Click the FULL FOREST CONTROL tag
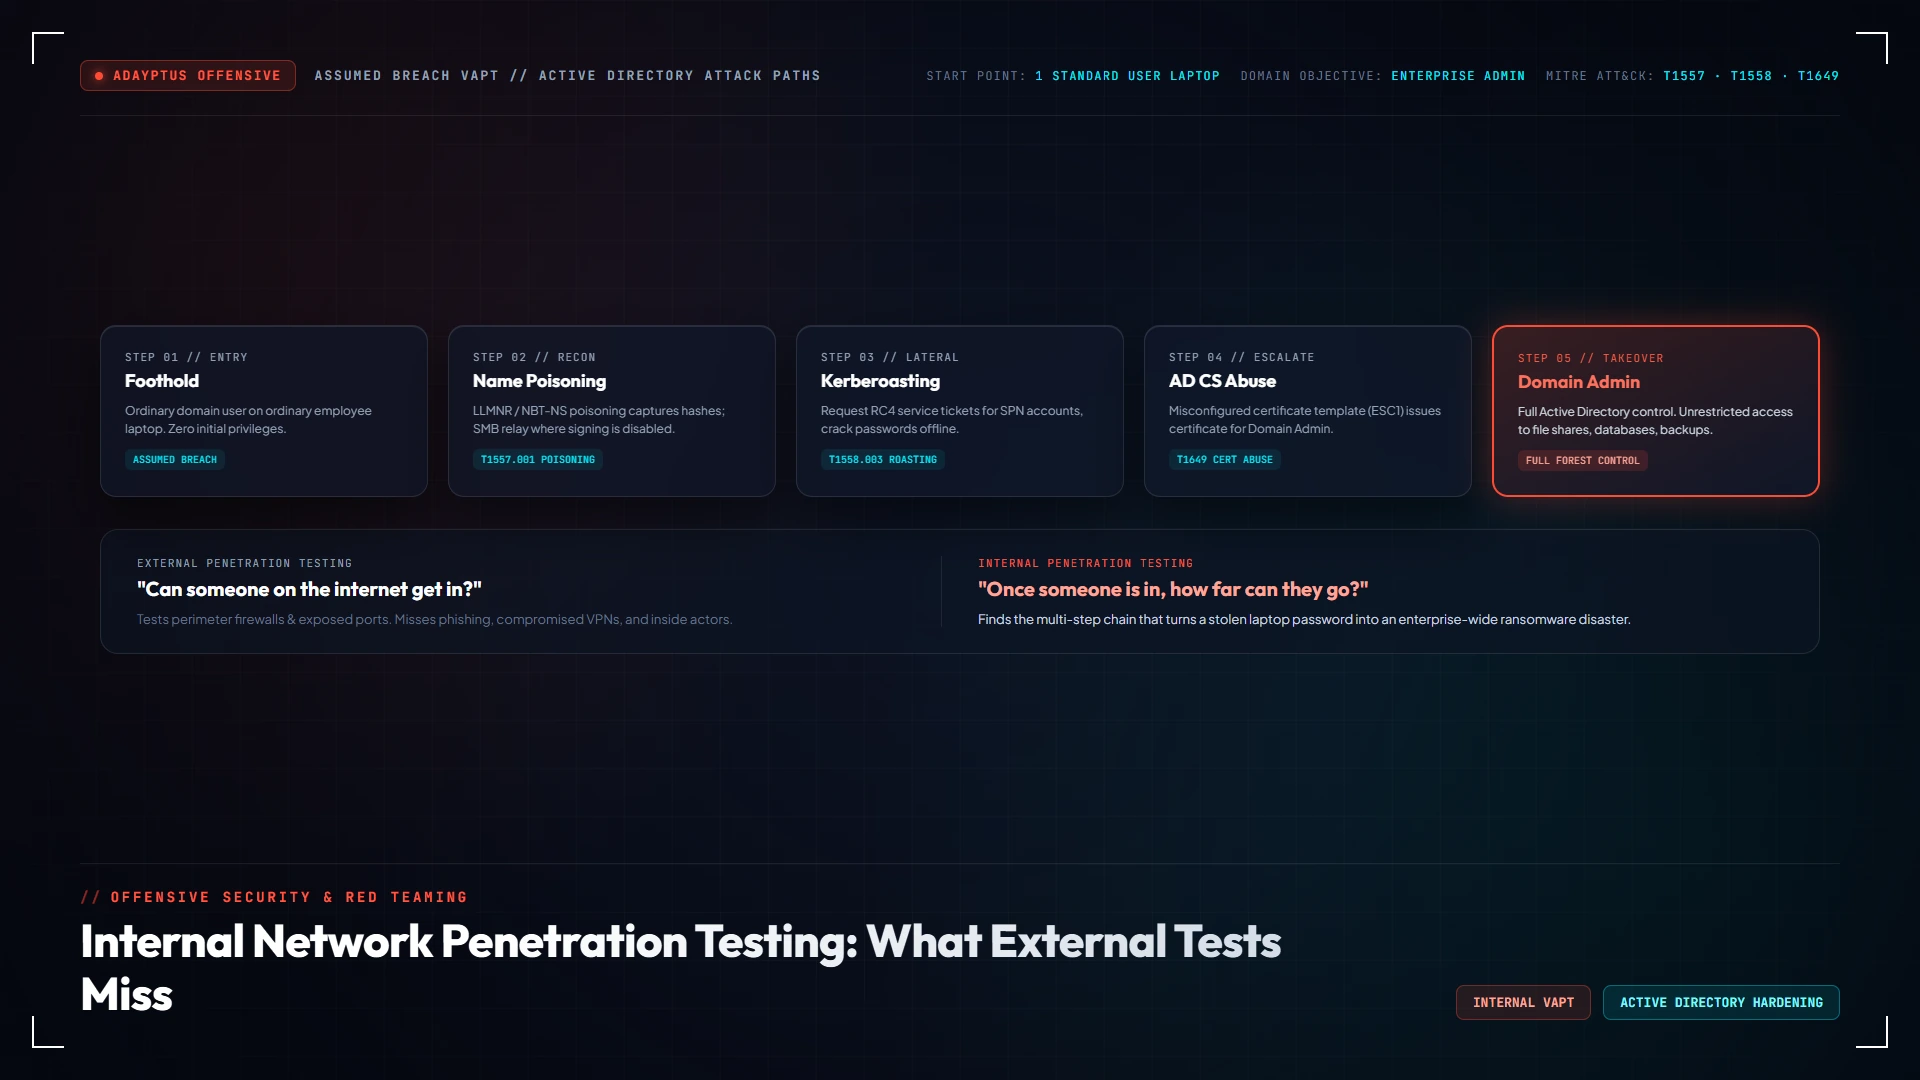 coord(1583,461)
